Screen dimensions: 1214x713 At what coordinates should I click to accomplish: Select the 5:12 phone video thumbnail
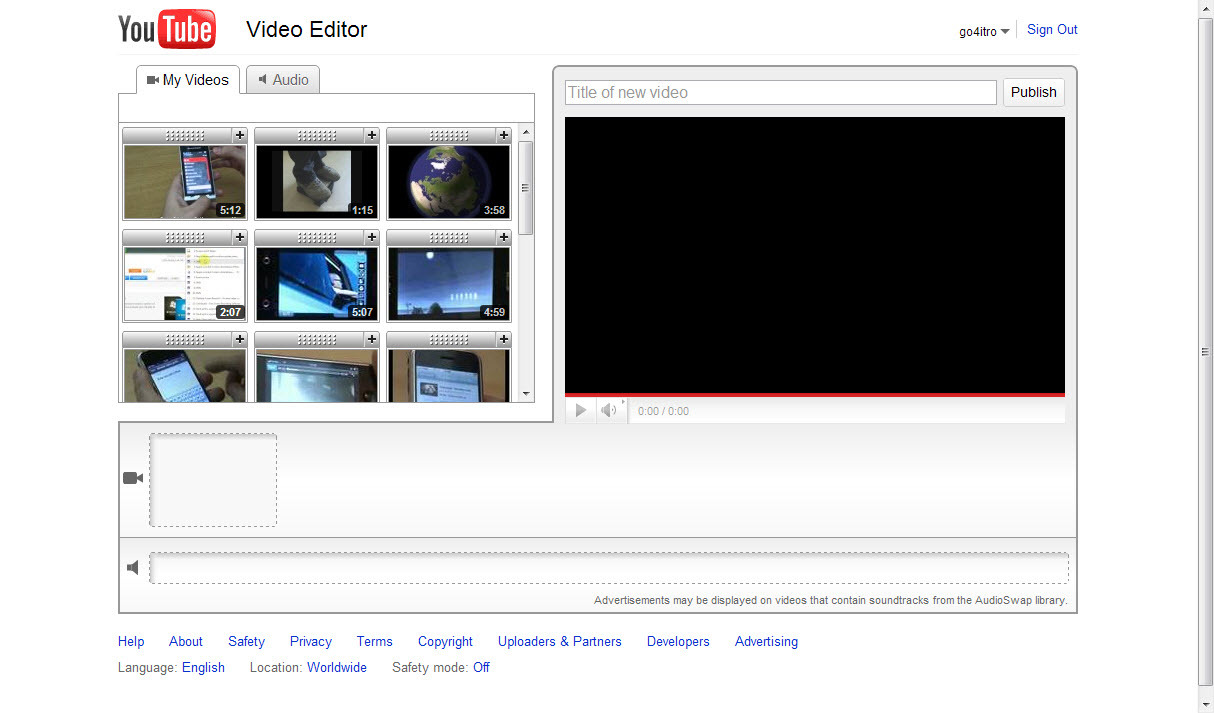pyautogui.click(x=184, y=182)
